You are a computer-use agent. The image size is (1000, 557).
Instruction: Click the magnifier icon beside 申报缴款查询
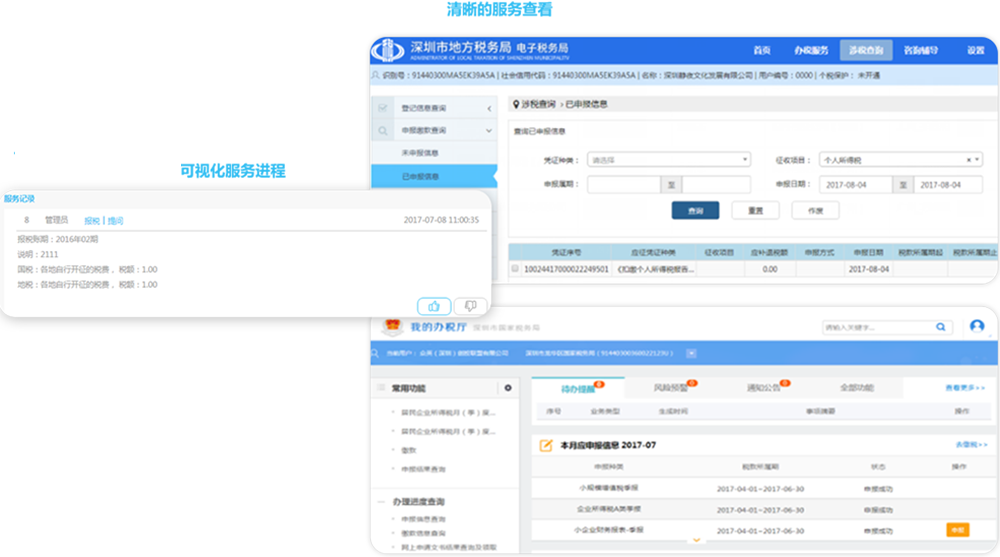[383, 131]
